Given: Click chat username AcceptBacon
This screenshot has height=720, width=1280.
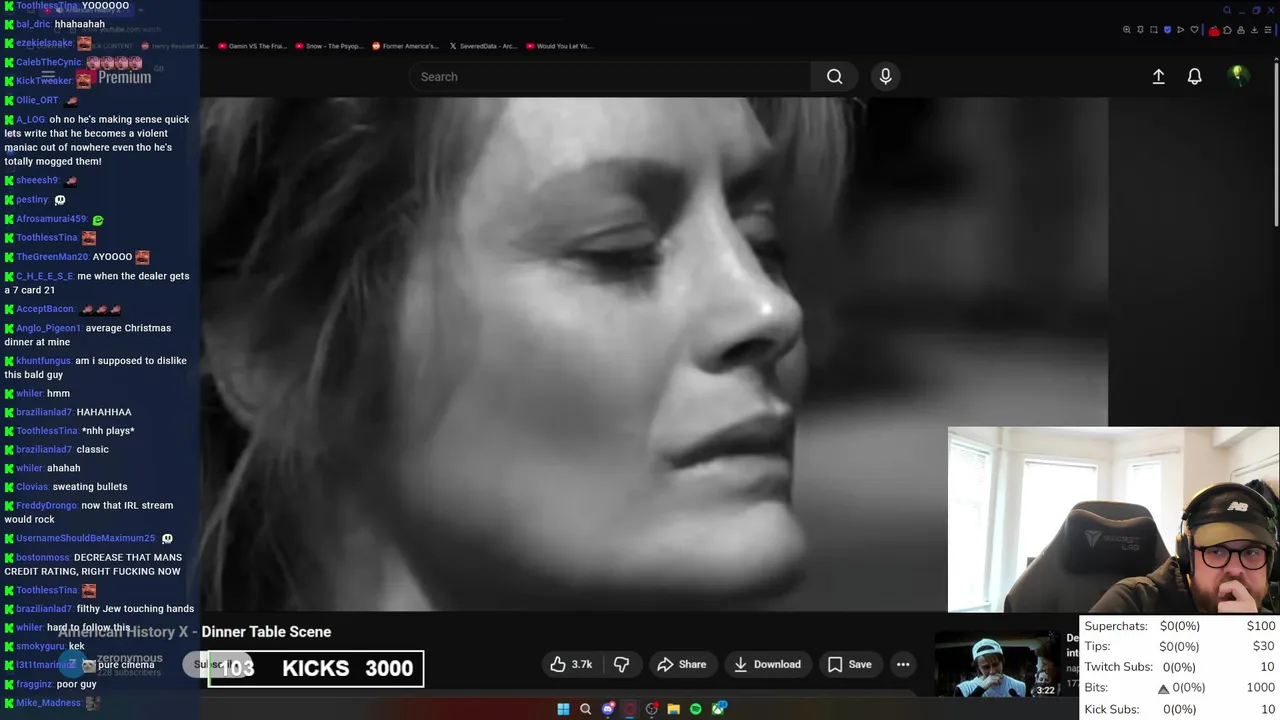Looking at the screenshot, I should coord(45,309).
